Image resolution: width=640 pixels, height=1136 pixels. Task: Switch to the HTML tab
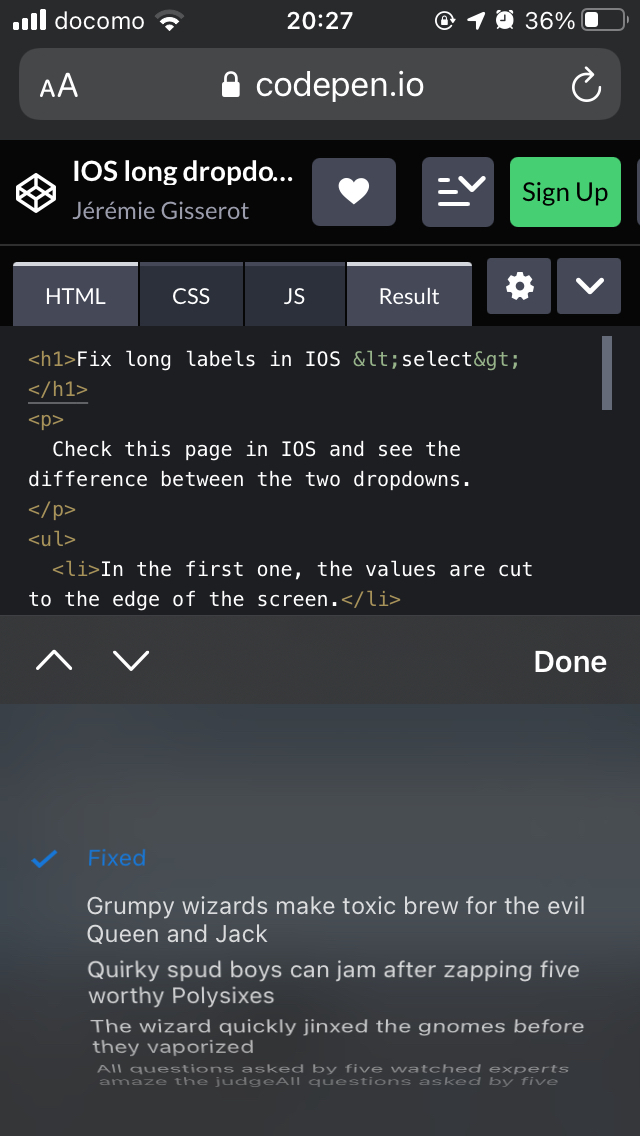[75, 295]
